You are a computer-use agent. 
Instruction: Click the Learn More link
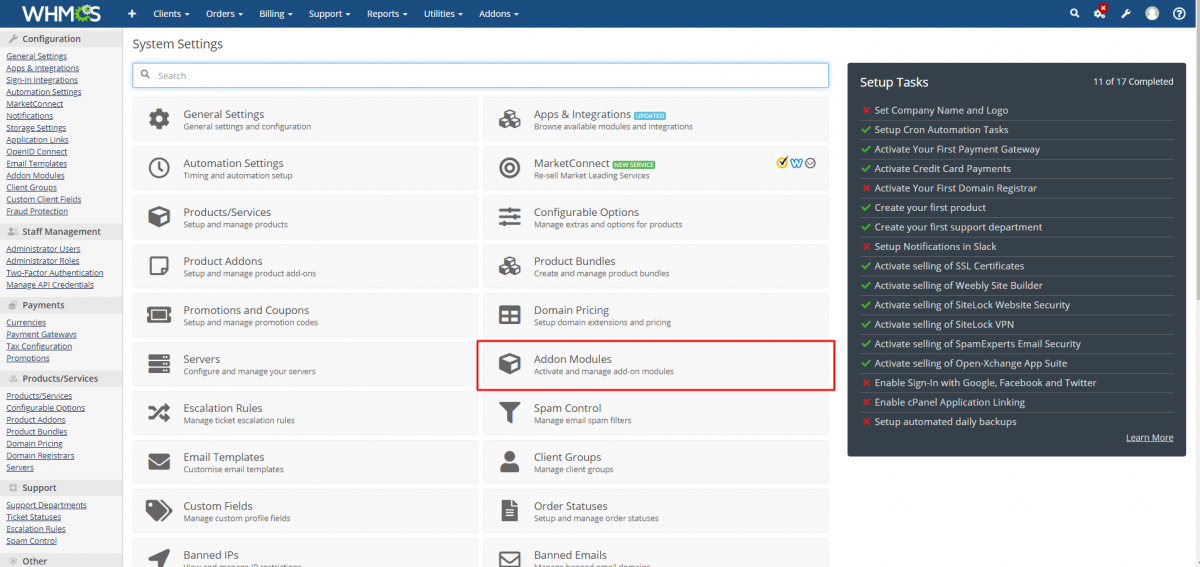tap(1149, 438)
